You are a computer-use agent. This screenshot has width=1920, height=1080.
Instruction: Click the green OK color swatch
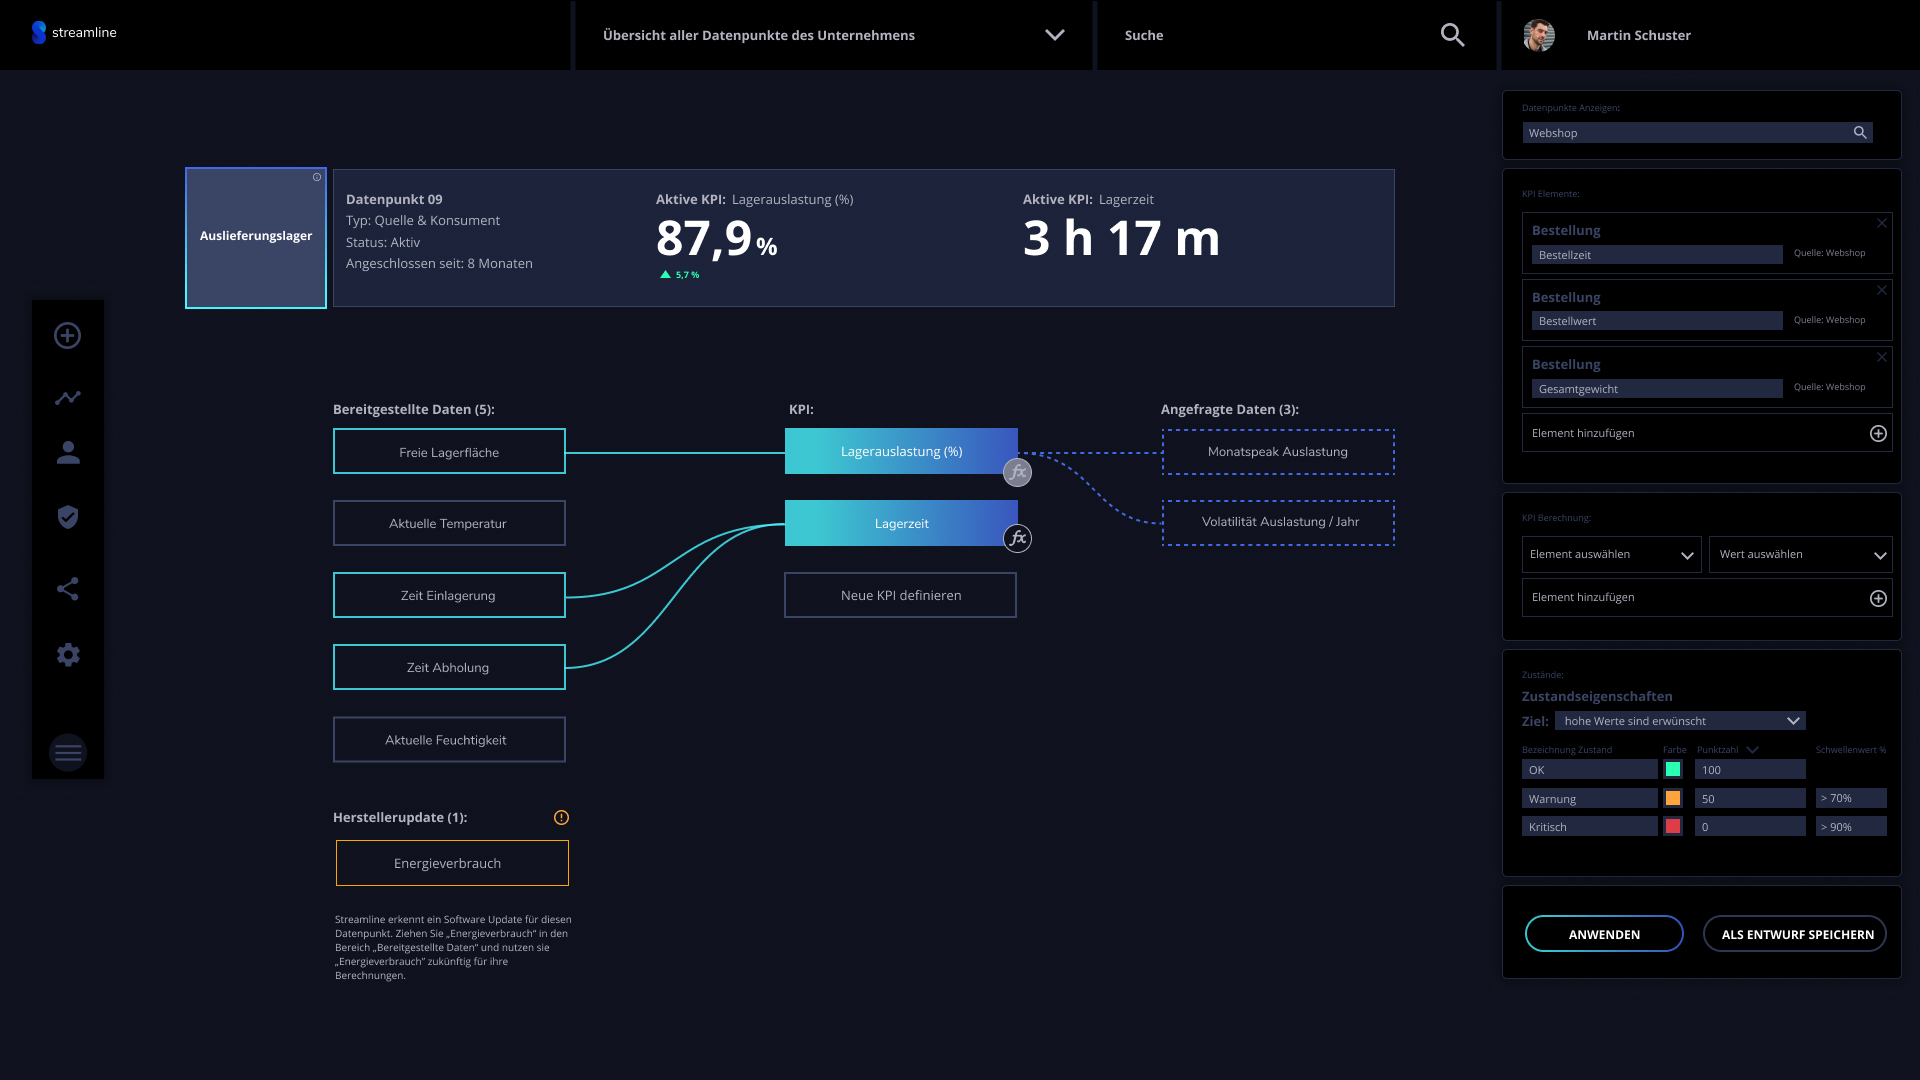1672,769
